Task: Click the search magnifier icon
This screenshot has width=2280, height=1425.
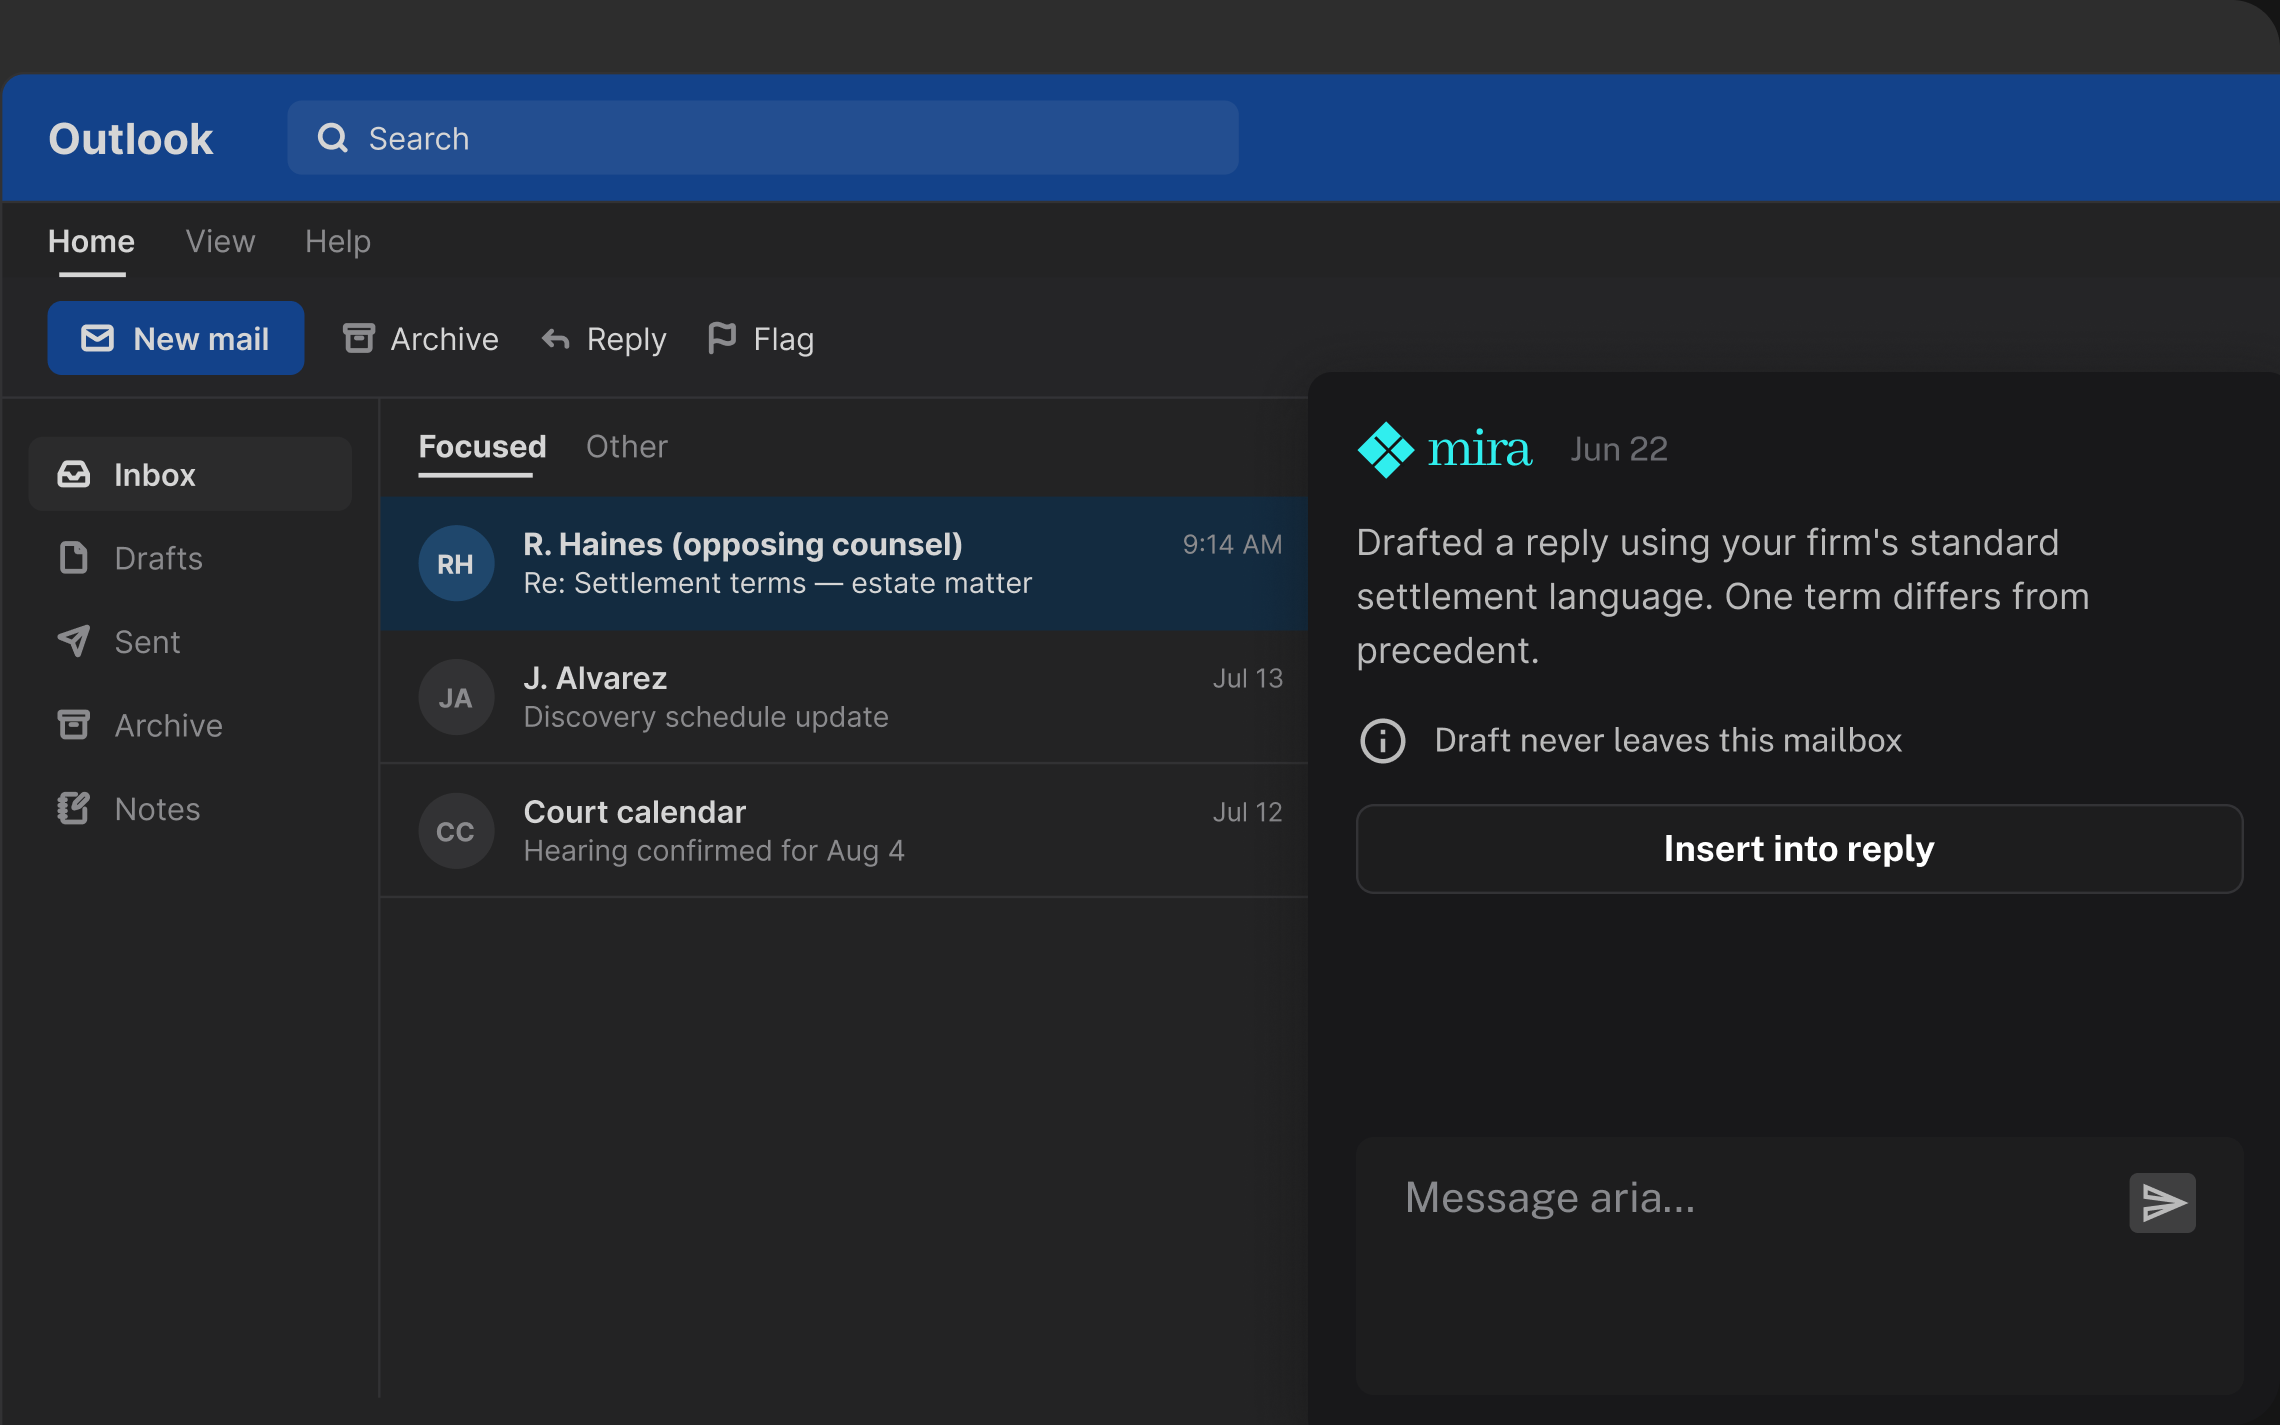Action: click(333, 138)
